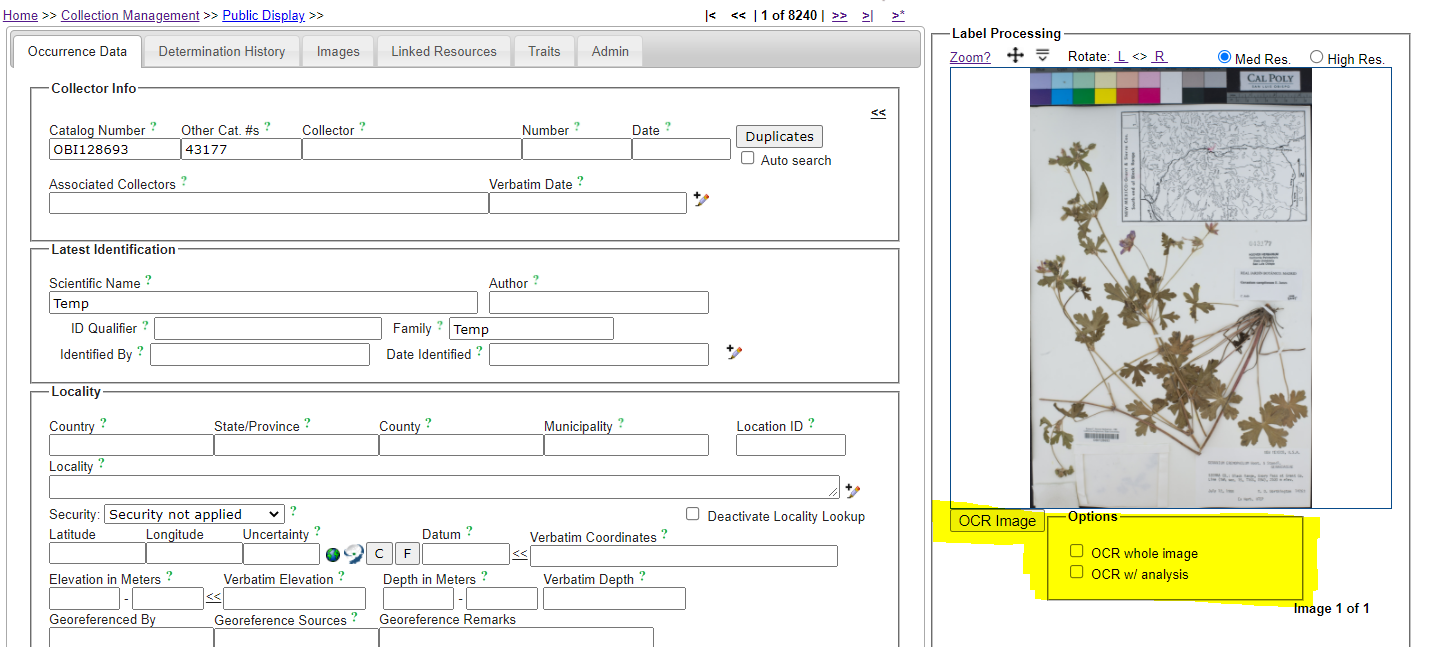Select Med Res. image resolution
The height and width of the screenshot is (647, 1445).
(x=1225, y=57)
